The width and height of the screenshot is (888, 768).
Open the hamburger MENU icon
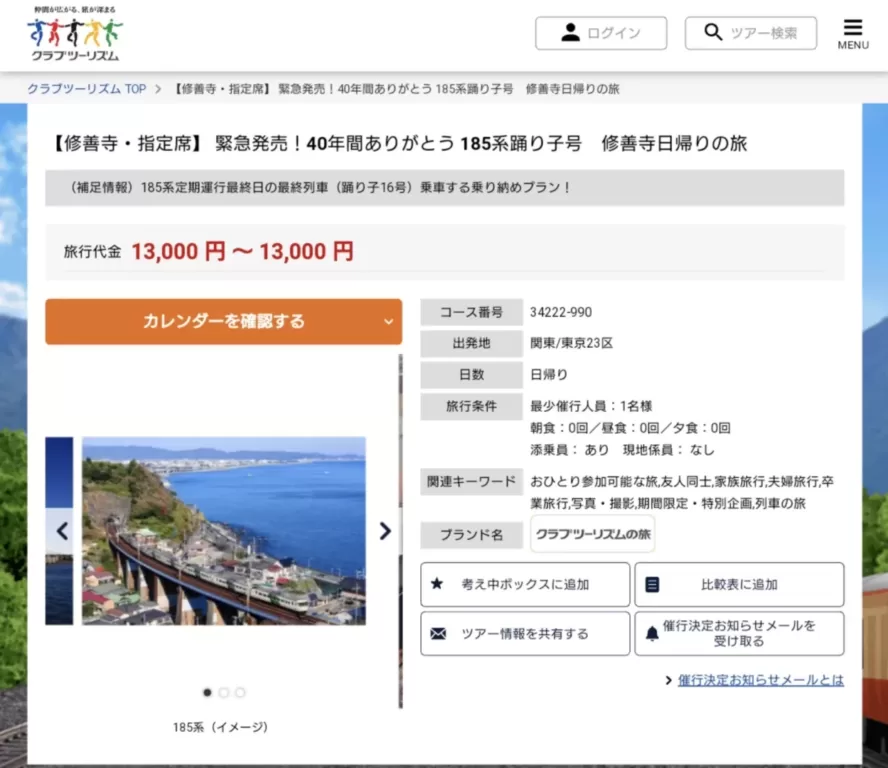pyautogui.click(x=853, y=34)
